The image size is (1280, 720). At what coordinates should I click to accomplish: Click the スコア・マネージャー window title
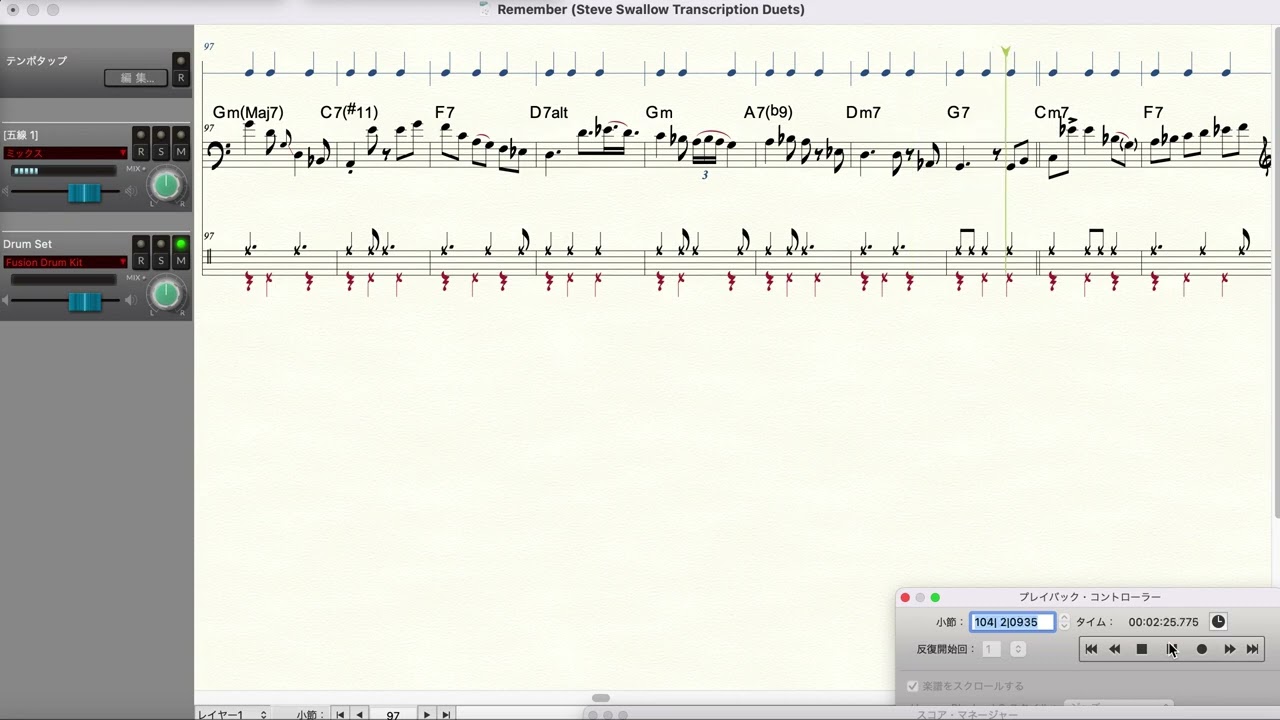click(x=967, y=715)
